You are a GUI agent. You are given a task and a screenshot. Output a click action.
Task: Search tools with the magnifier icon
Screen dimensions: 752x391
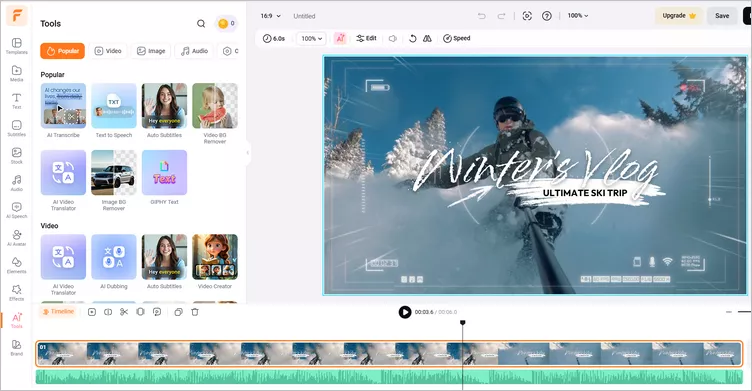click(201, 24)
